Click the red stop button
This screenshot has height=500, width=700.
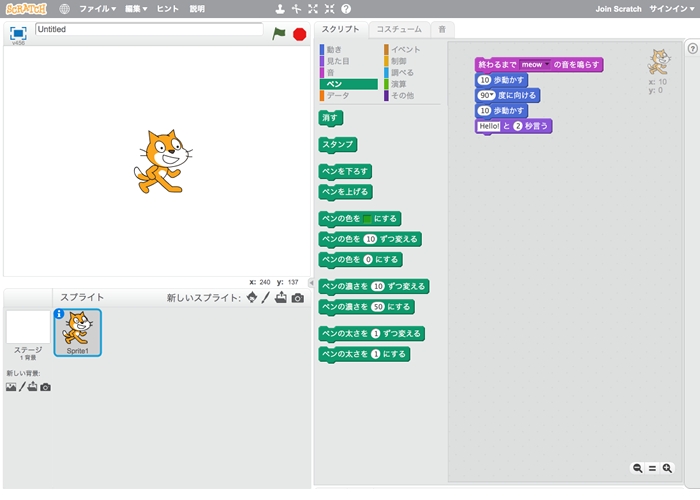tap(300, 34)
